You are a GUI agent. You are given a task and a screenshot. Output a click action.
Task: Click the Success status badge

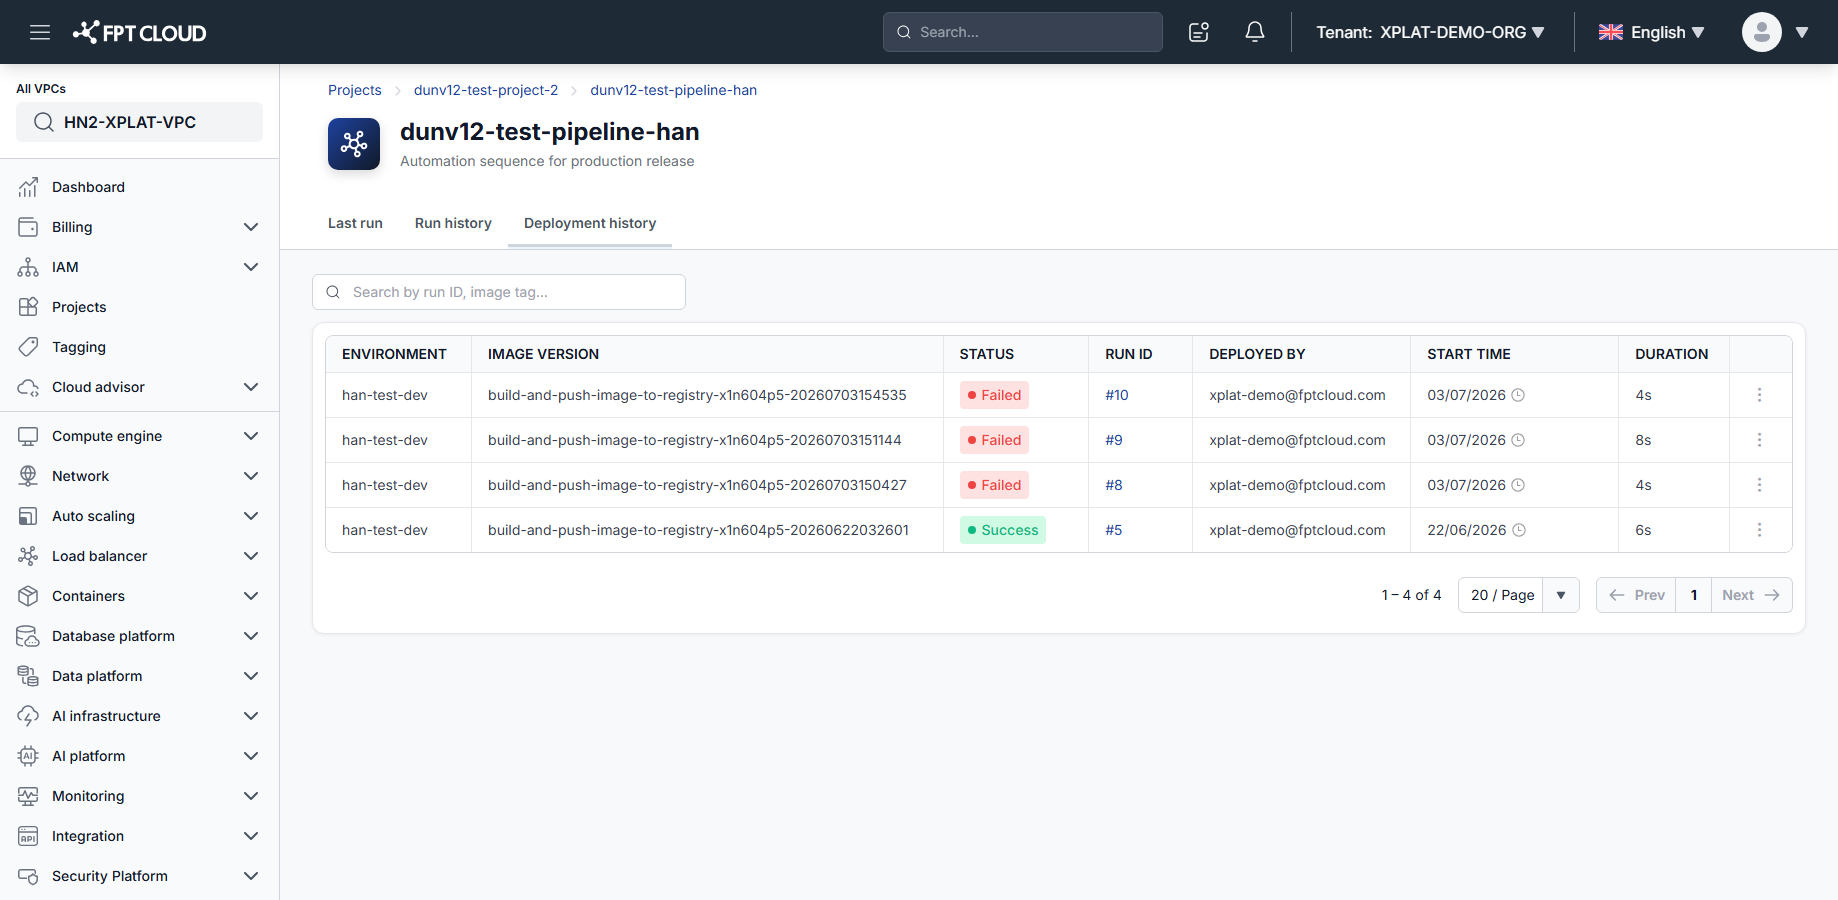click(1003, 530)
